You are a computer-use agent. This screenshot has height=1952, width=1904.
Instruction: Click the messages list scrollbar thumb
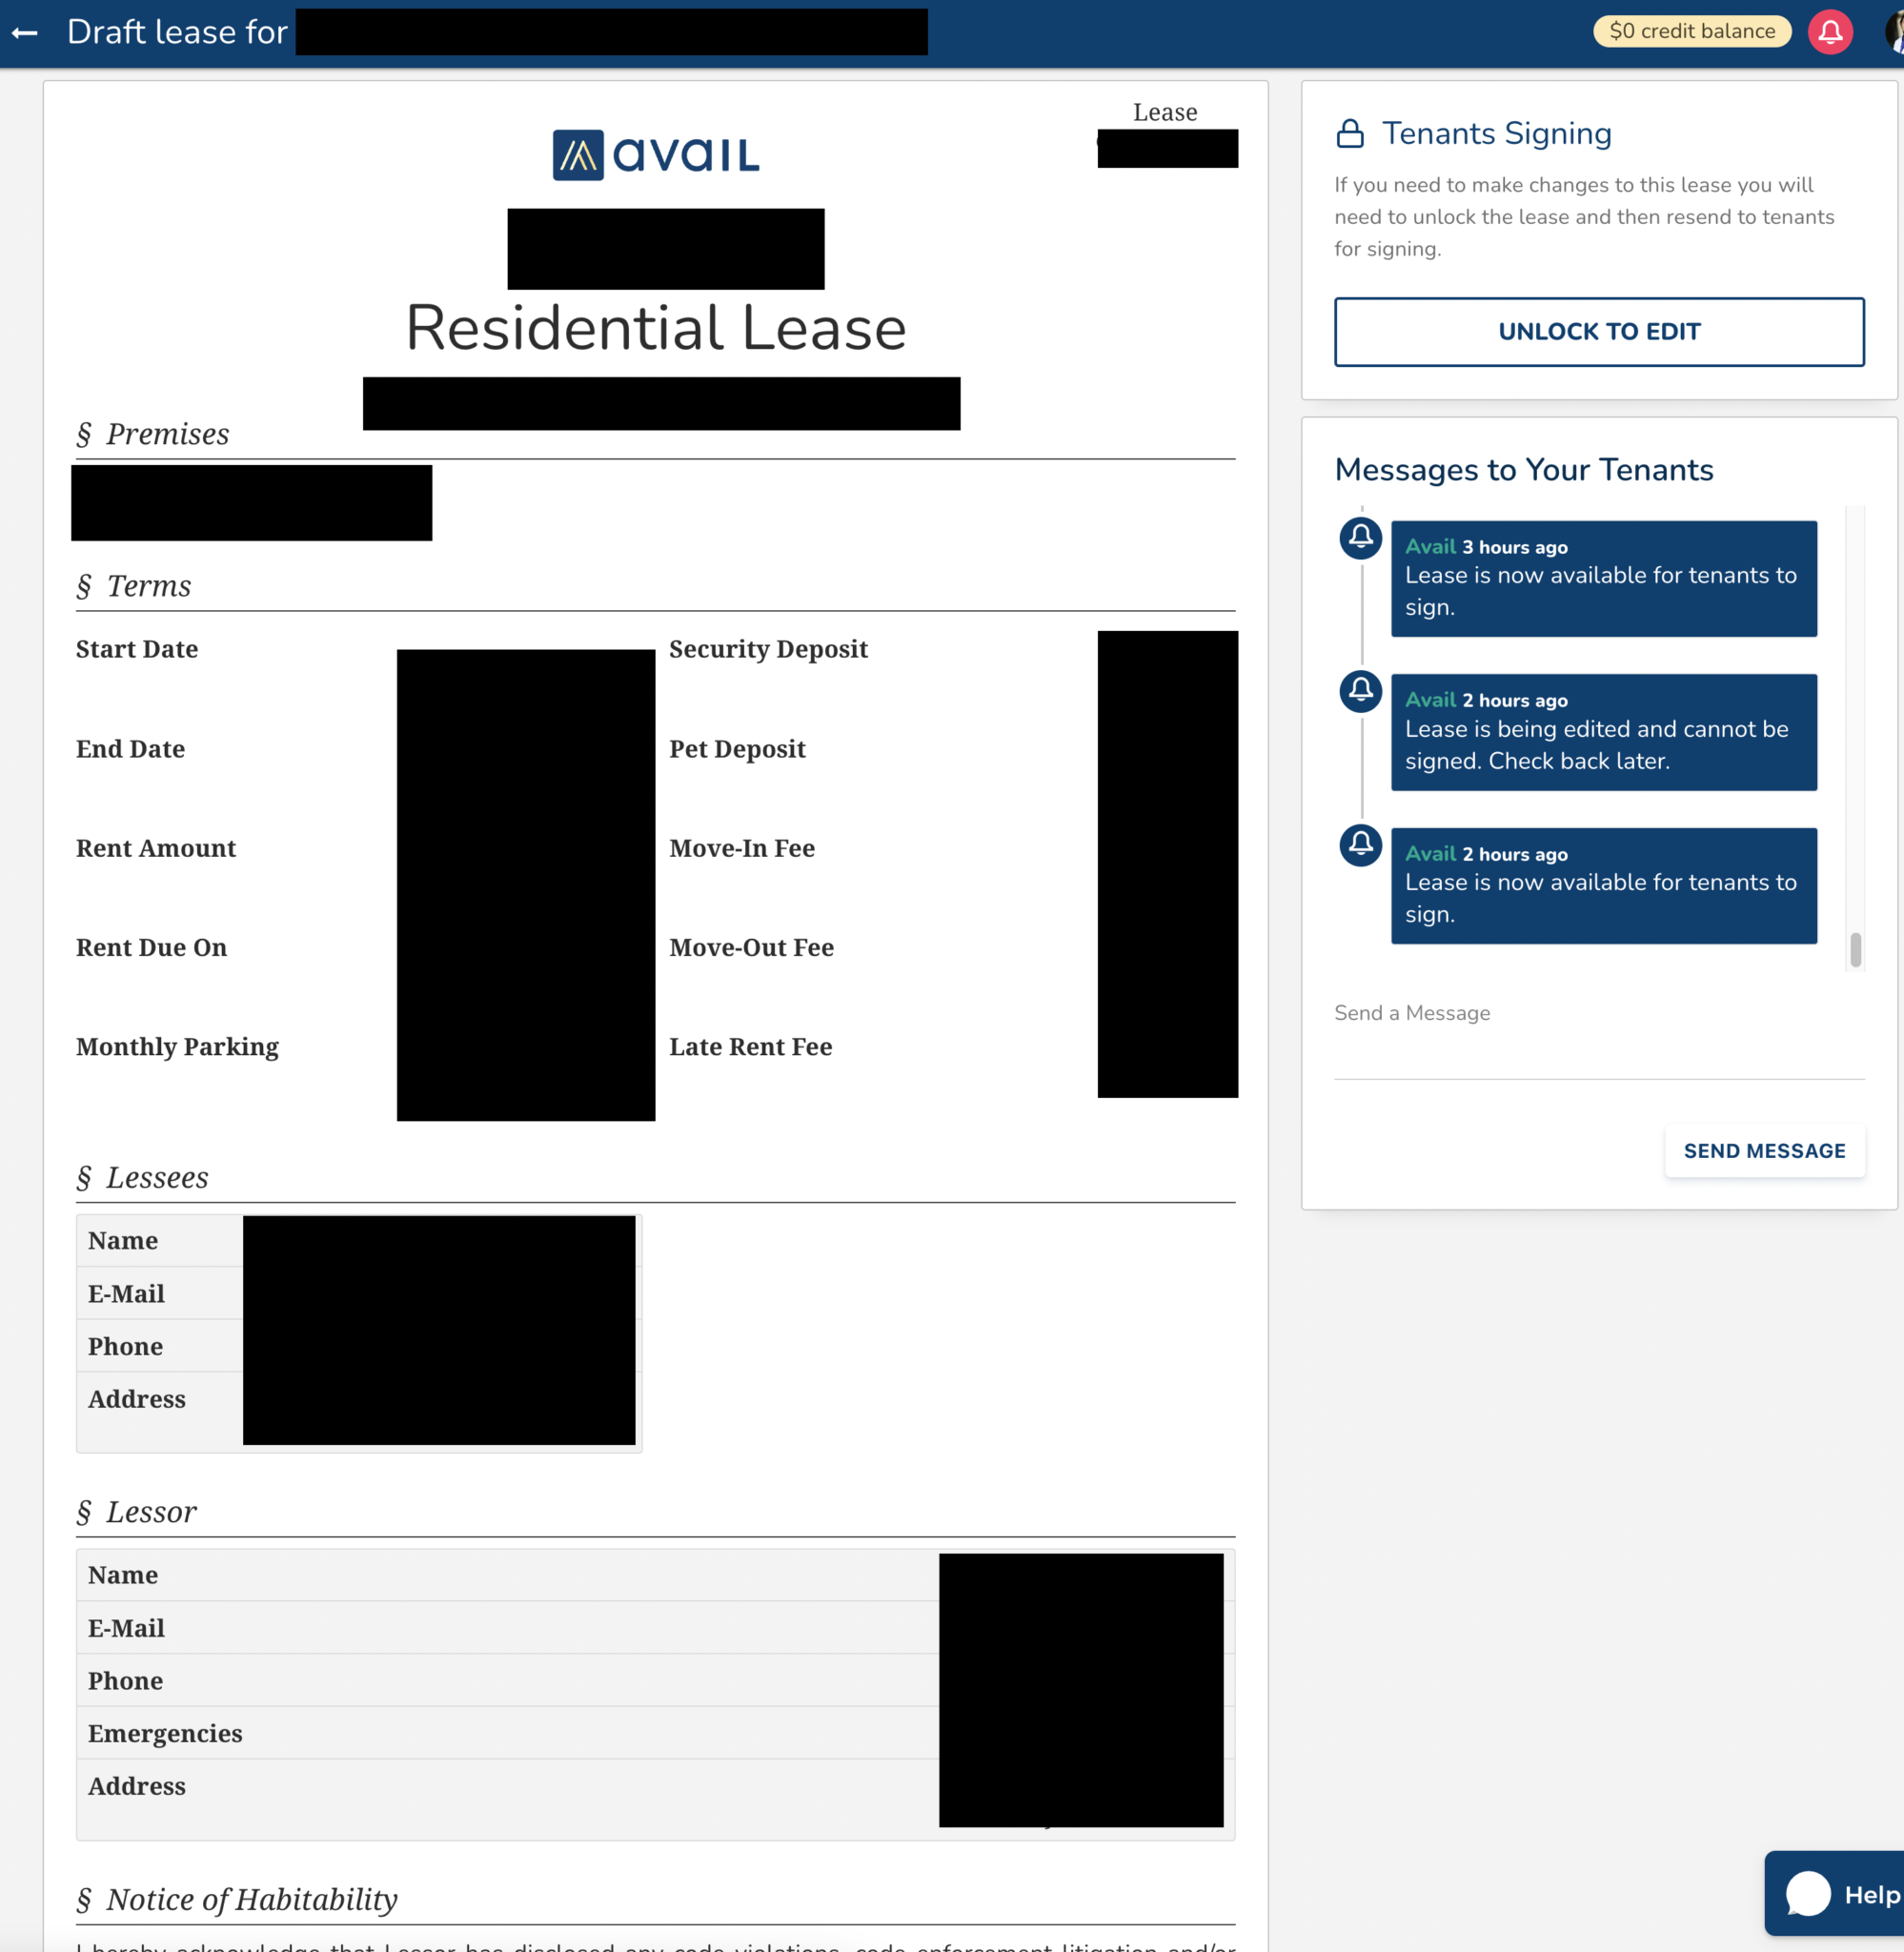1855,949
